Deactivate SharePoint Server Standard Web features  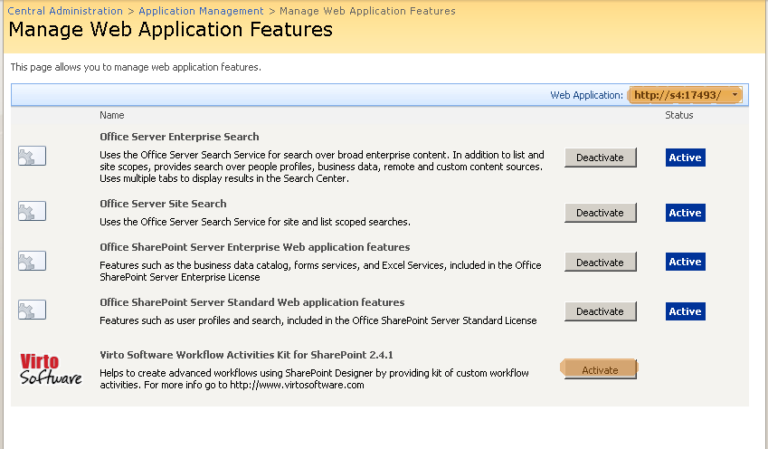[x=600, y=311]
